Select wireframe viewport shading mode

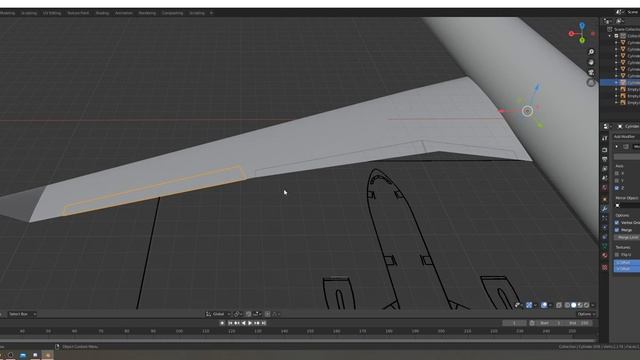(x=567, y=305)
